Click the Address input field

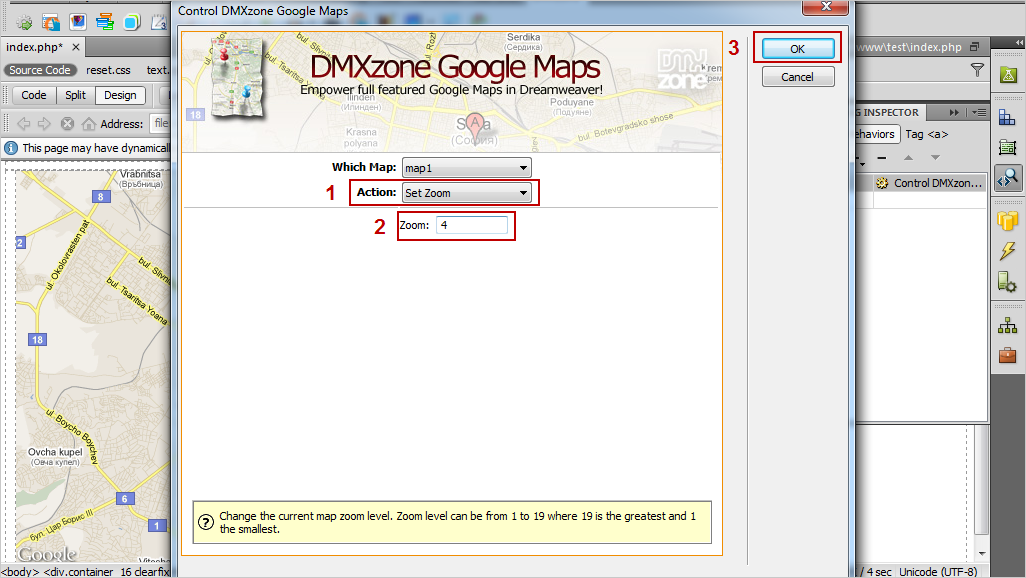point(161,123)
